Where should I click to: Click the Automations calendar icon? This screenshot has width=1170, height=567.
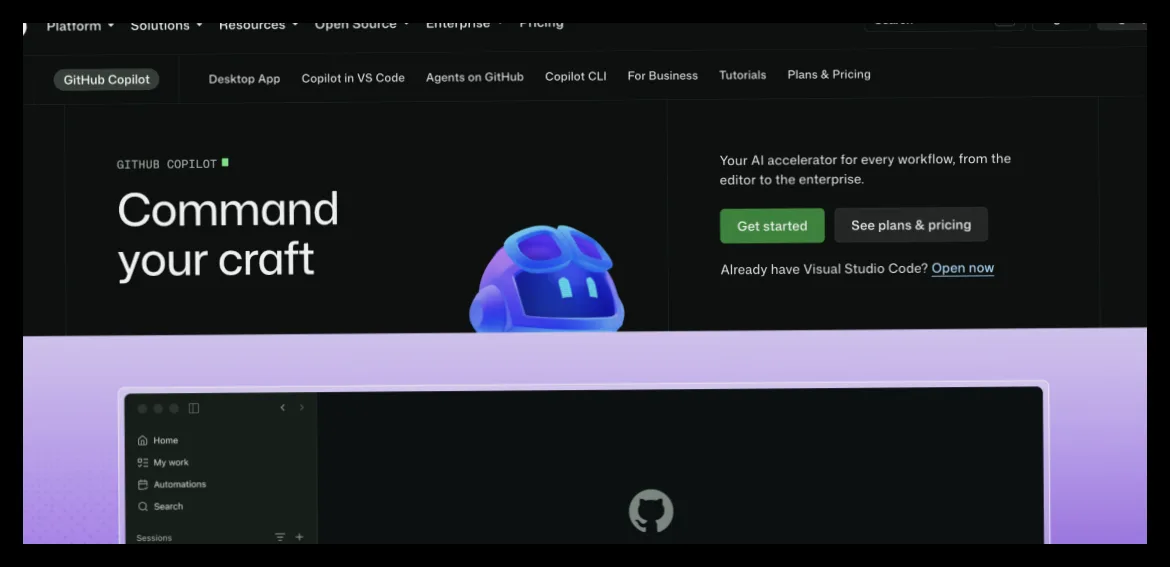click(143, 484)
